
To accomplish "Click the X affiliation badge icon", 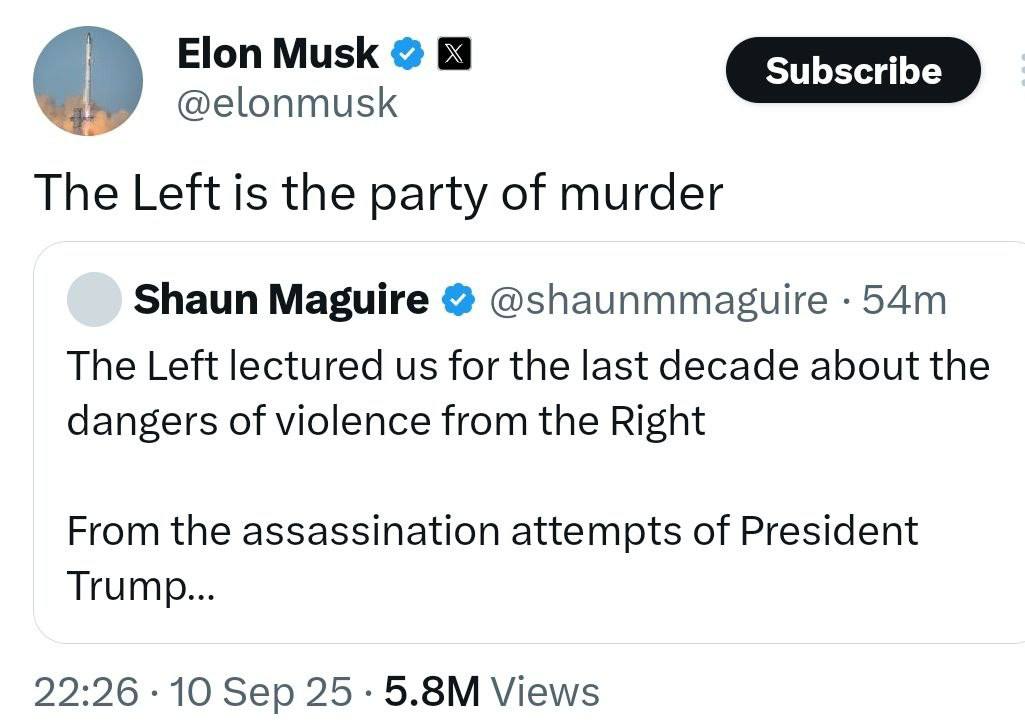I will pyautogui.click(x=454, y=54).
